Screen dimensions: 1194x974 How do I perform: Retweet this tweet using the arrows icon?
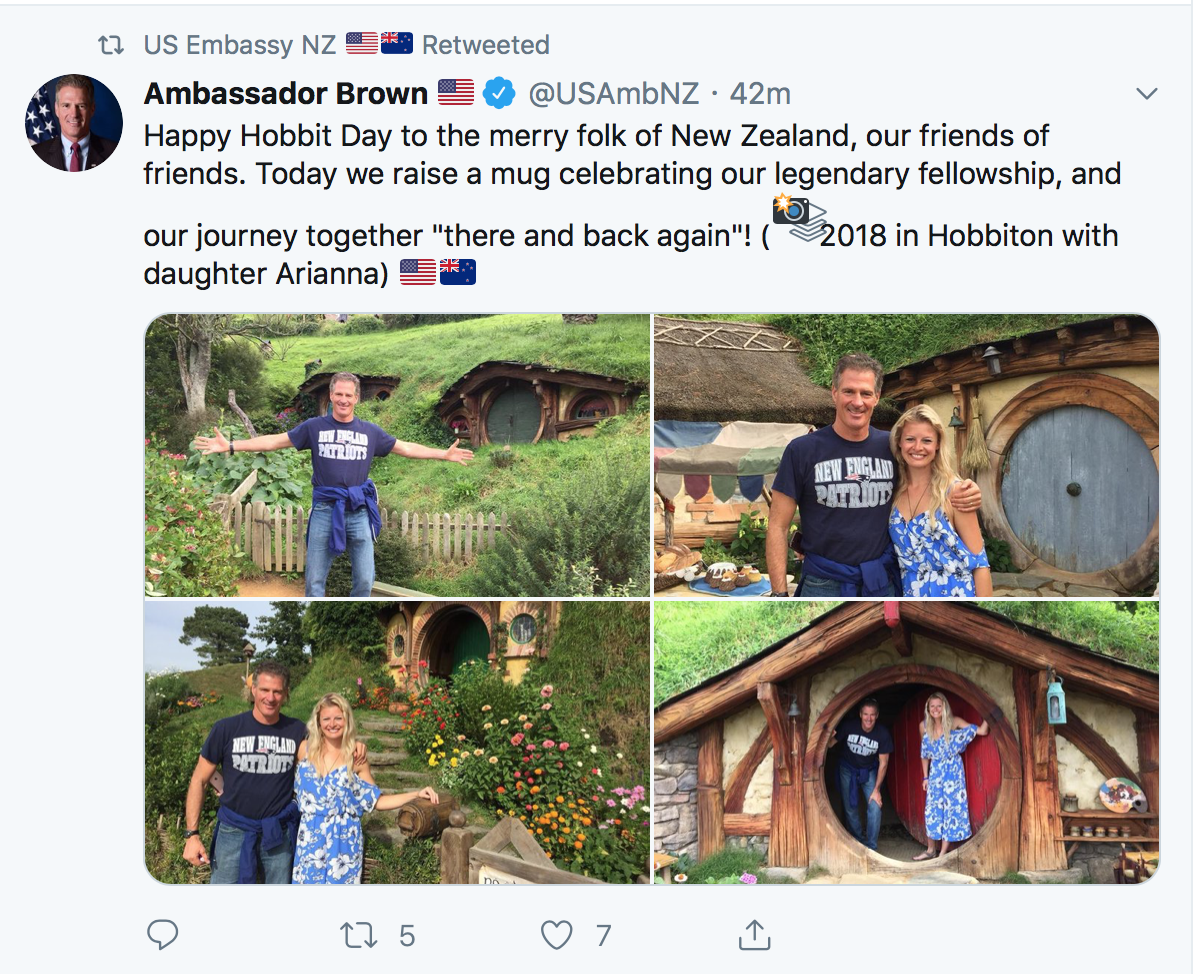tap(358, 935)
